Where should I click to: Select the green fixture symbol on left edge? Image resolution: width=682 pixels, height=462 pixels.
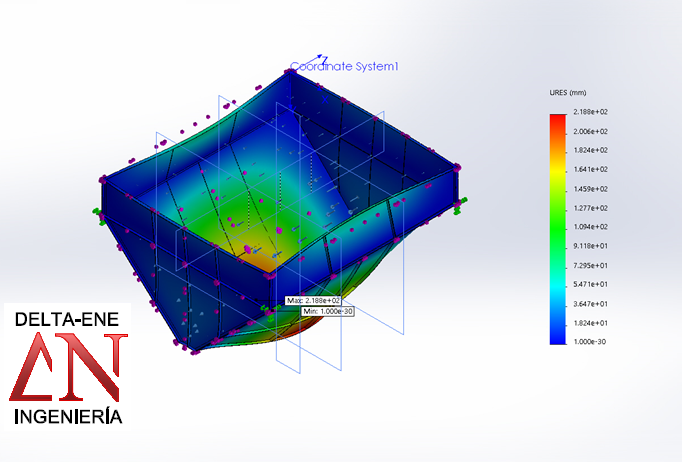tap(97, 212)
